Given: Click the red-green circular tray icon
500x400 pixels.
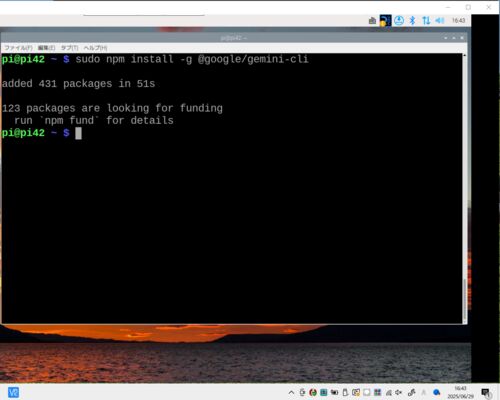Looking at the screenshot, I should click(313, 393).
